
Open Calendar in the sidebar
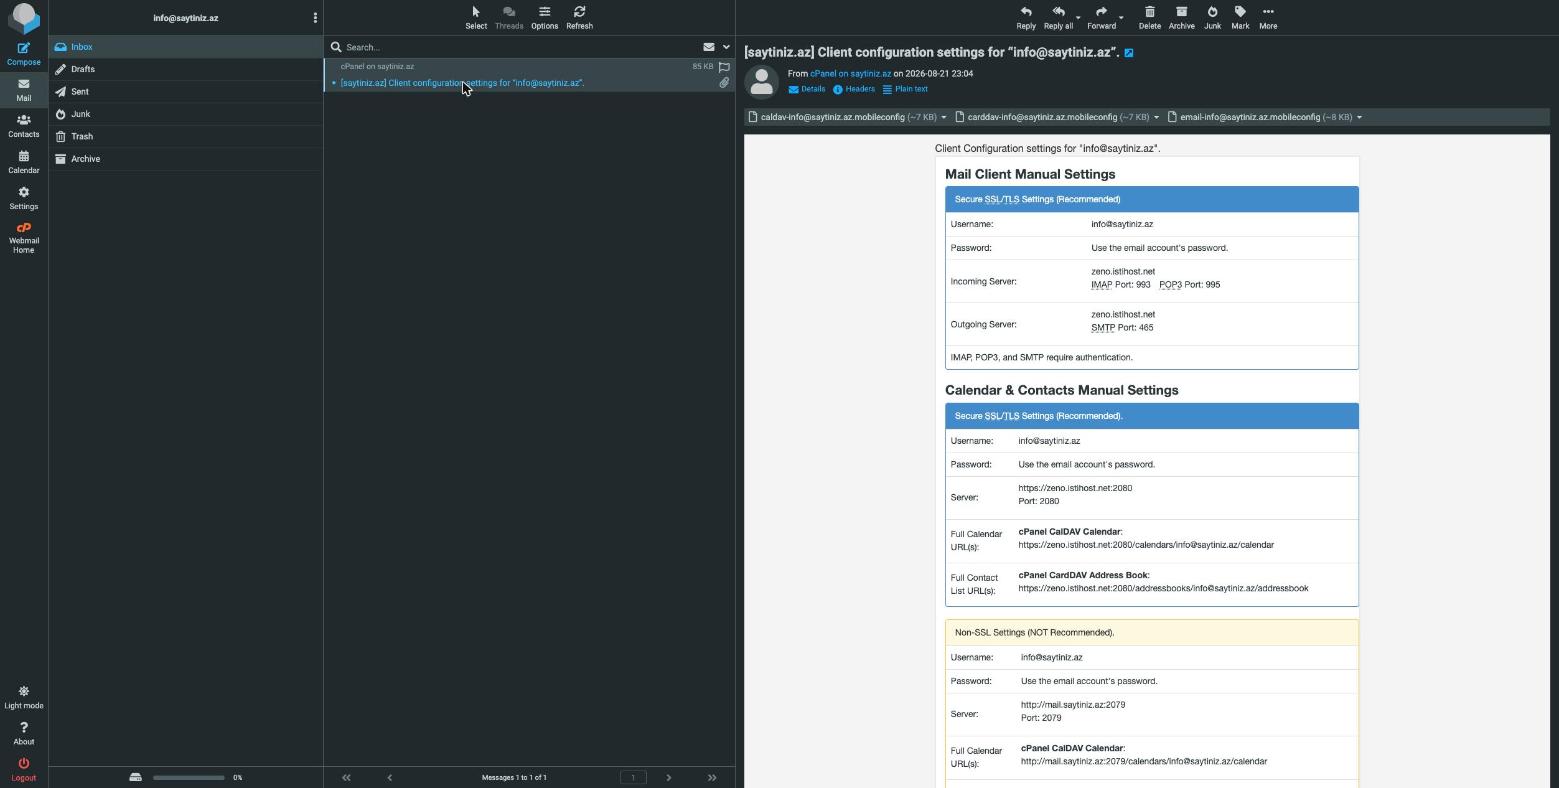pyautogui.click(x=24, y=162)
